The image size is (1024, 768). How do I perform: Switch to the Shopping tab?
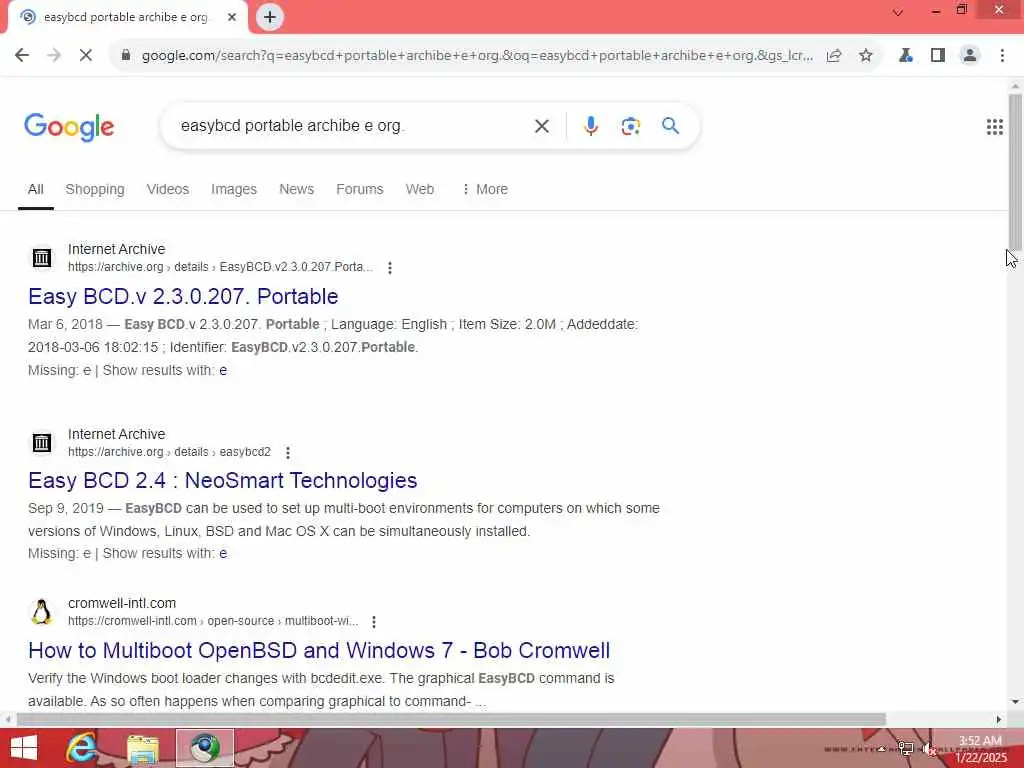pyautogui.click(x=95, y=189)
